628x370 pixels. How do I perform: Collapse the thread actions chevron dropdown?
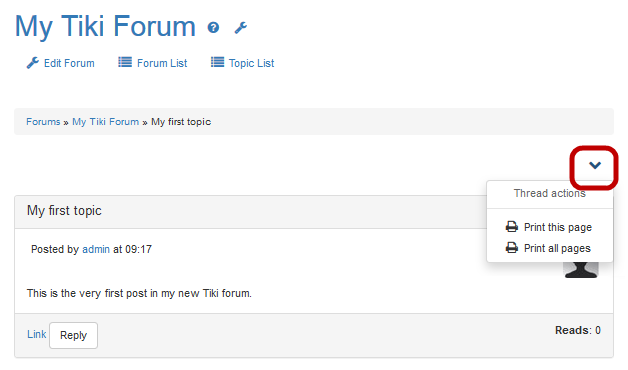[595, 165]
